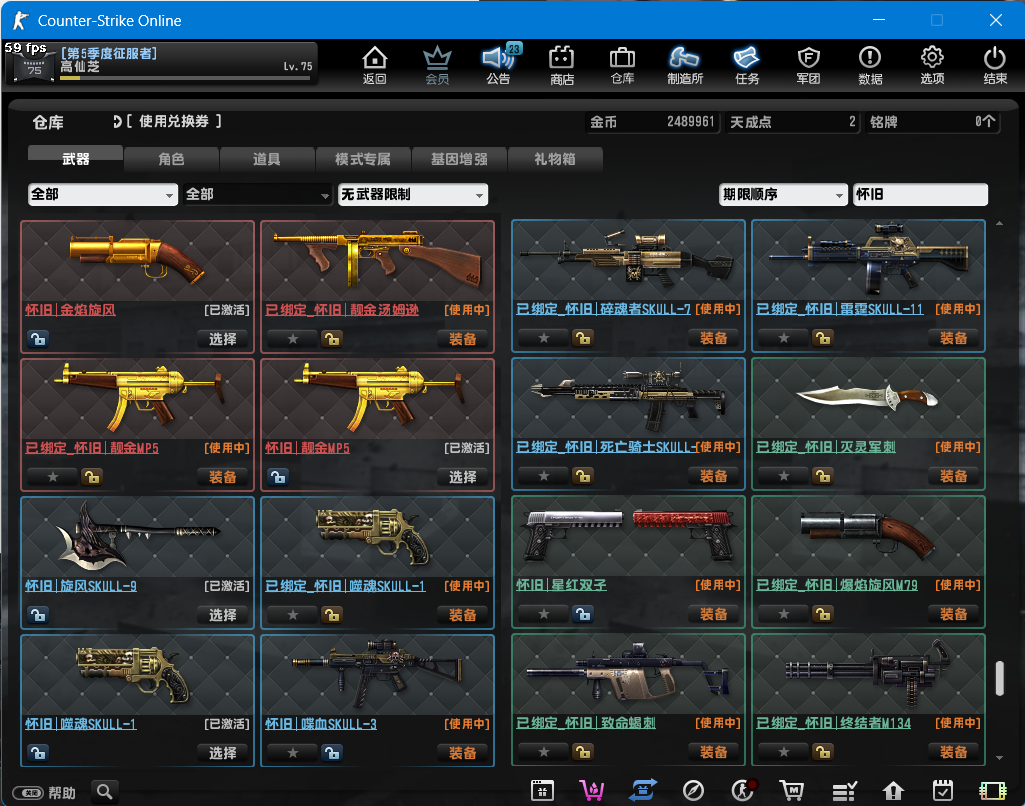This screenshot has width=1025, height=806.
Task: Click 装备 on 已绑定_怀旧|靓金MP5
Action: coord(223,477)
